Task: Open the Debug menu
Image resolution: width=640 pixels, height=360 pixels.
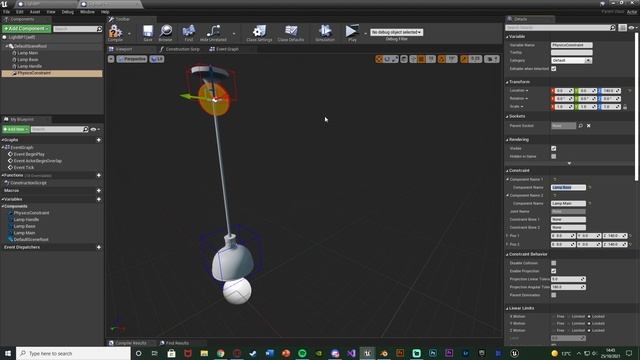Action: [68, 12]
